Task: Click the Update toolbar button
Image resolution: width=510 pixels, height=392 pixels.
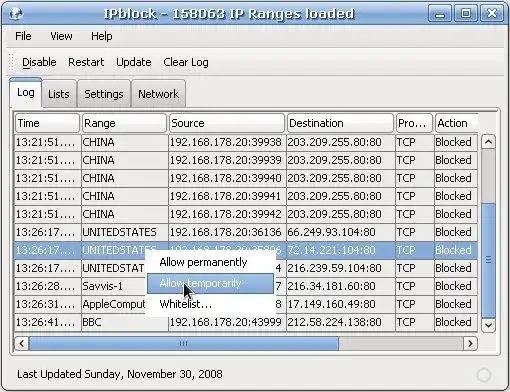Action: [x=134, y=62]
